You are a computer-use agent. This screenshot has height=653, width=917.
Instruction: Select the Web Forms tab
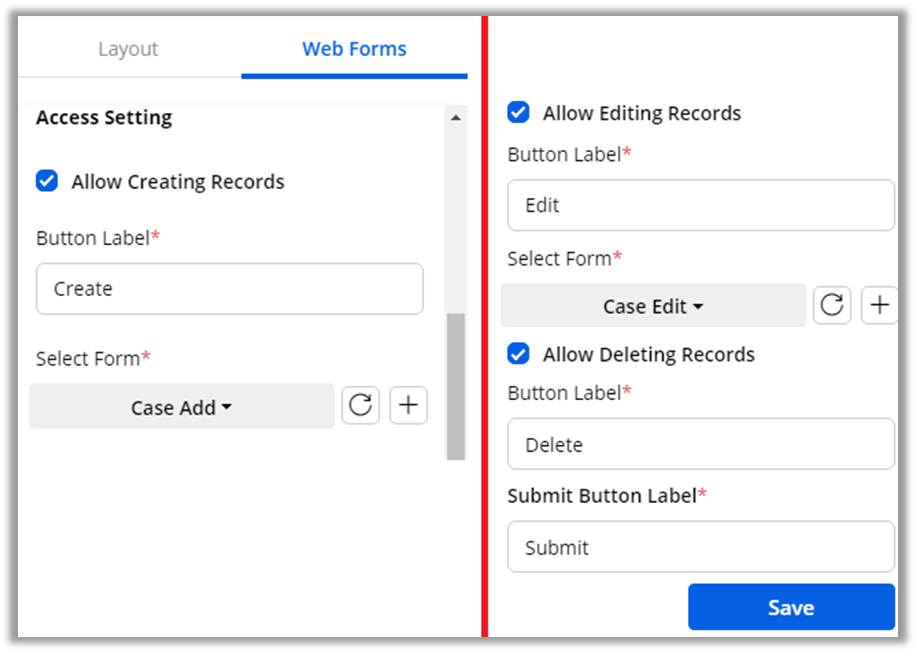(x=354, y=49)
